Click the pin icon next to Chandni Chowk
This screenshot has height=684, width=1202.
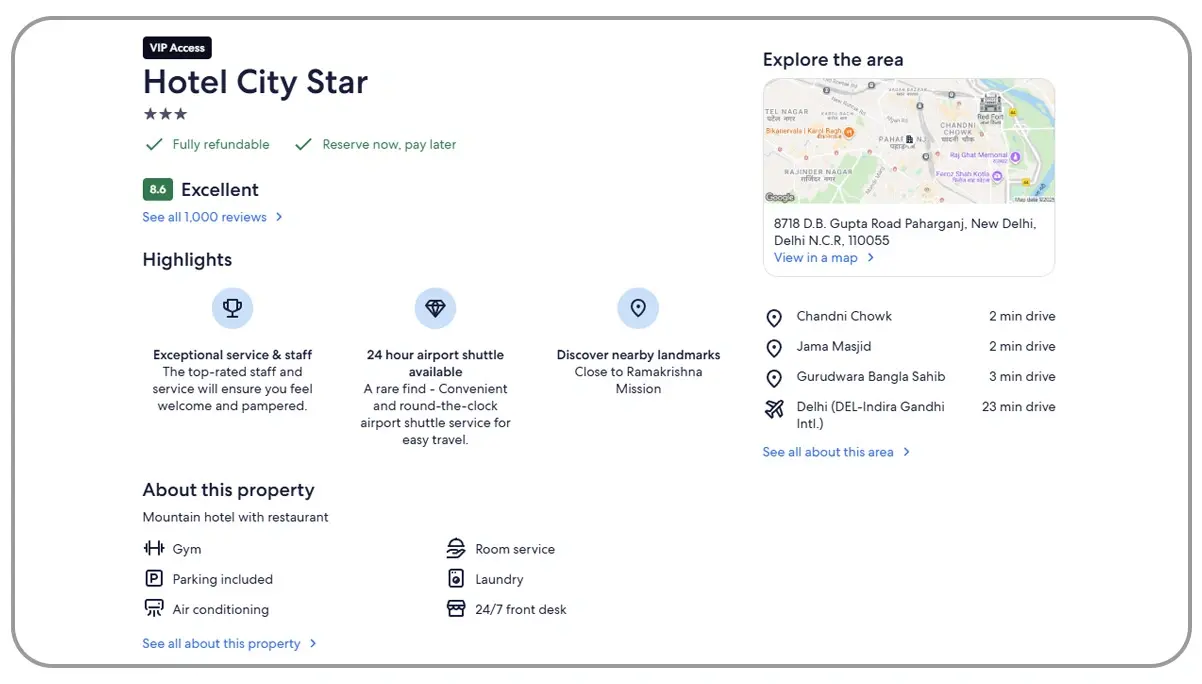[774, 317]
